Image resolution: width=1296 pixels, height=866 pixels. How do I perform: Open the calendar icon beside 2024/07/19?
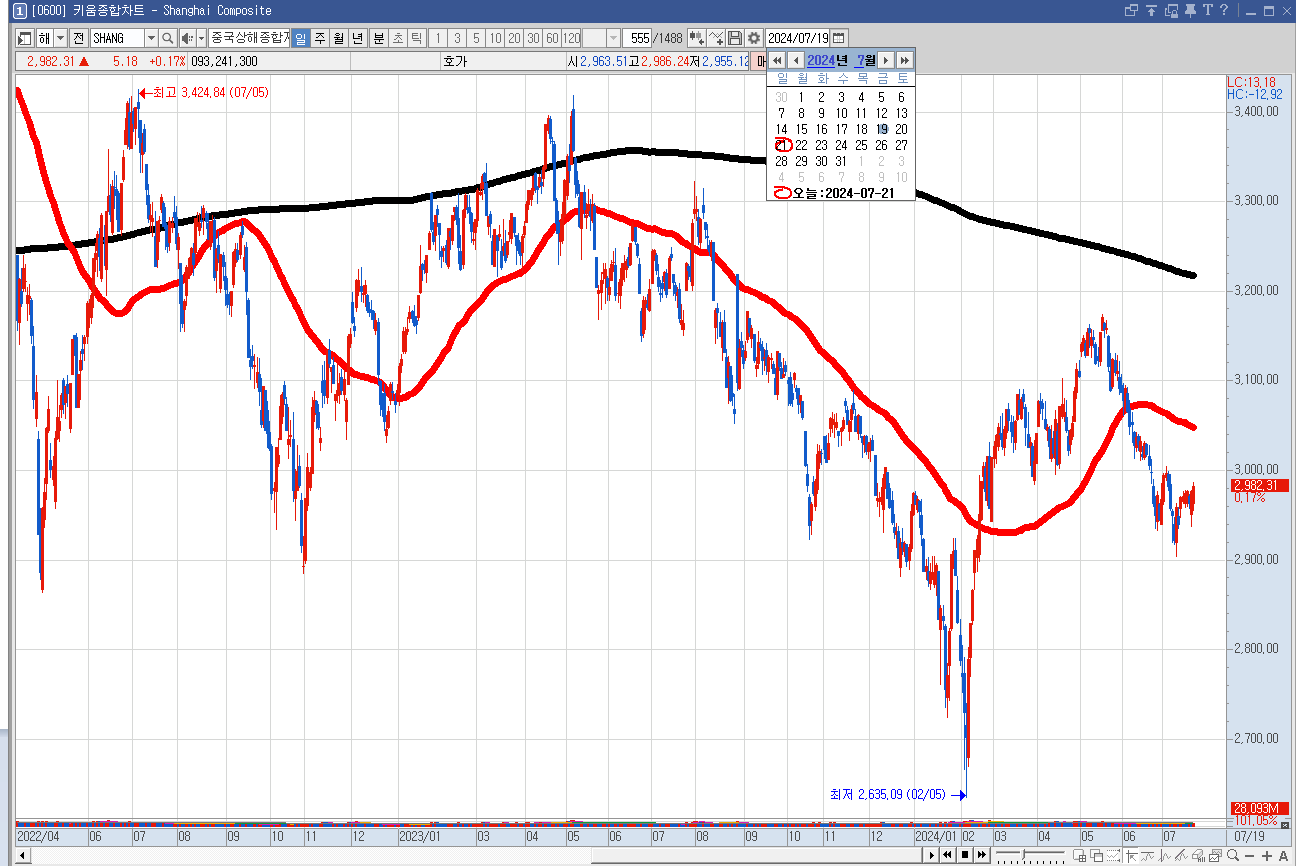tap(839, 38)
